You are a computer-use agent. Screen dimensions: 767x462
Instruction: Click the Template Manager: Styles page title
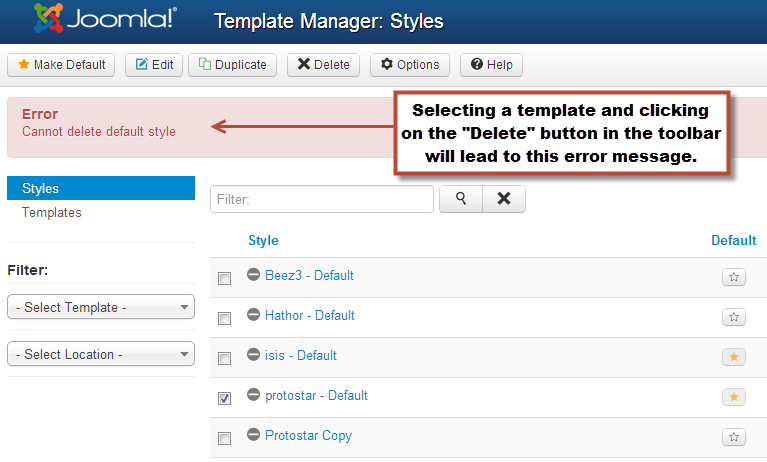coord(329,22)
